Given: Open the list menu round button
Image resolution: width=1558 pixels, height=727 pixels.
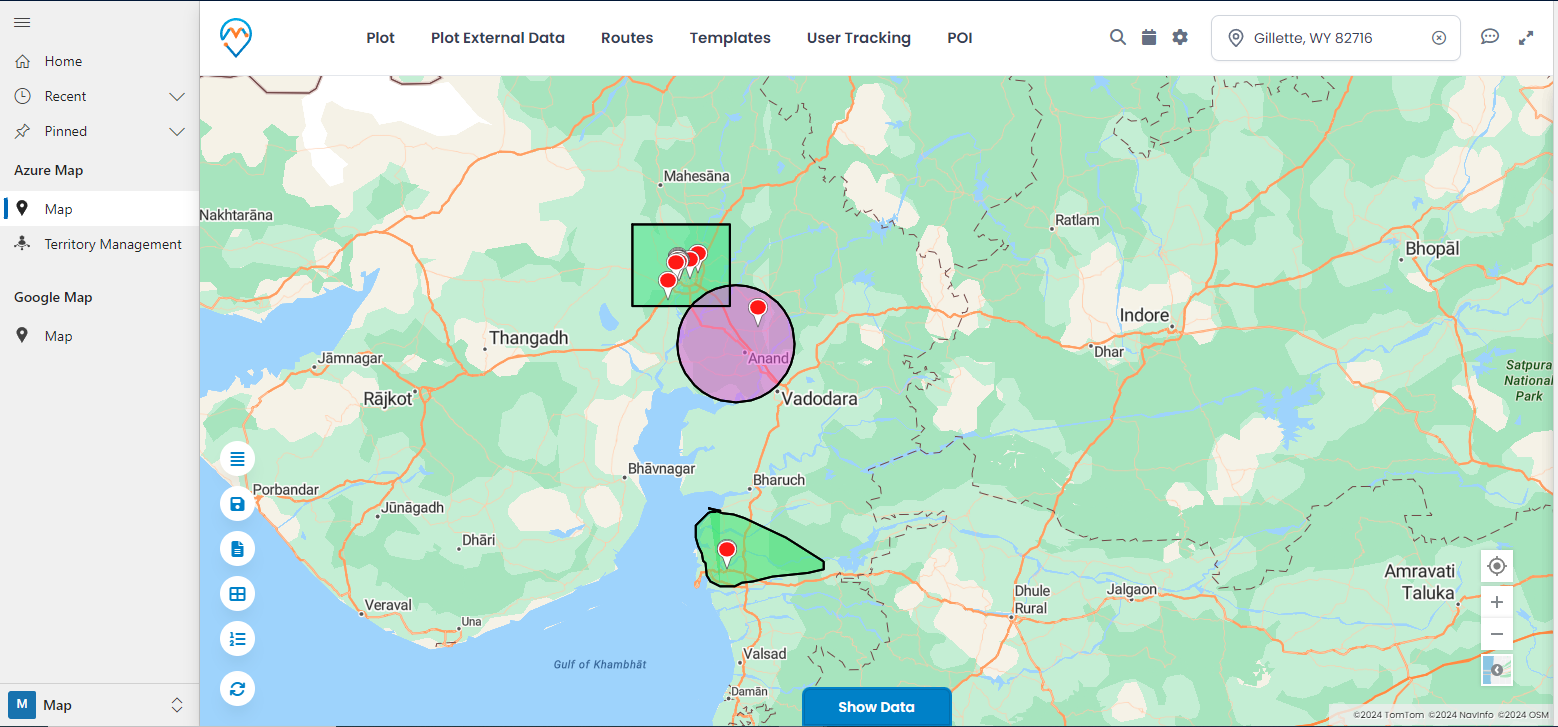Looking at the screenshot, I should (x=237, y=459).
